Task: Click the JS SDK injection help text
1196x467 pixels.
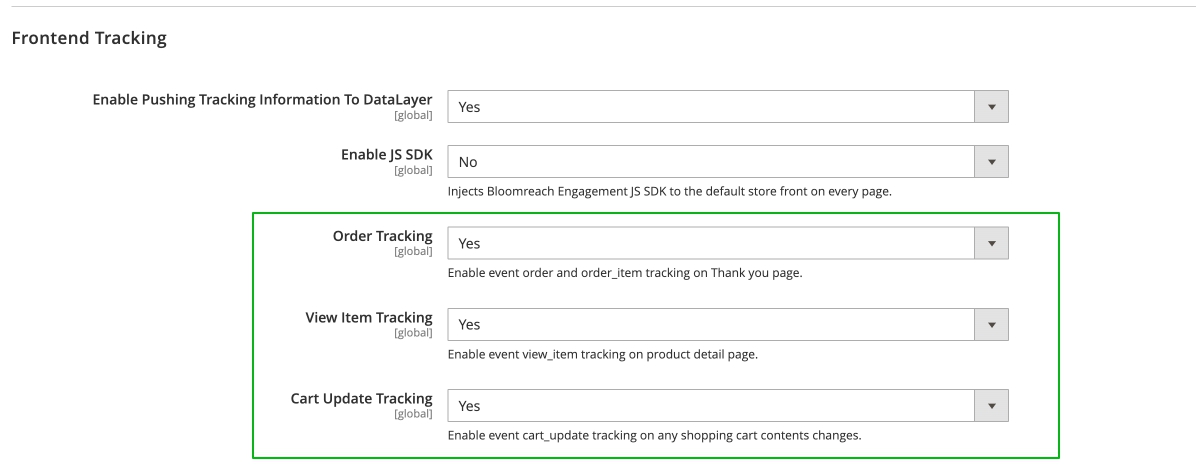Action: pyautogui.click(x=669, y=192)
